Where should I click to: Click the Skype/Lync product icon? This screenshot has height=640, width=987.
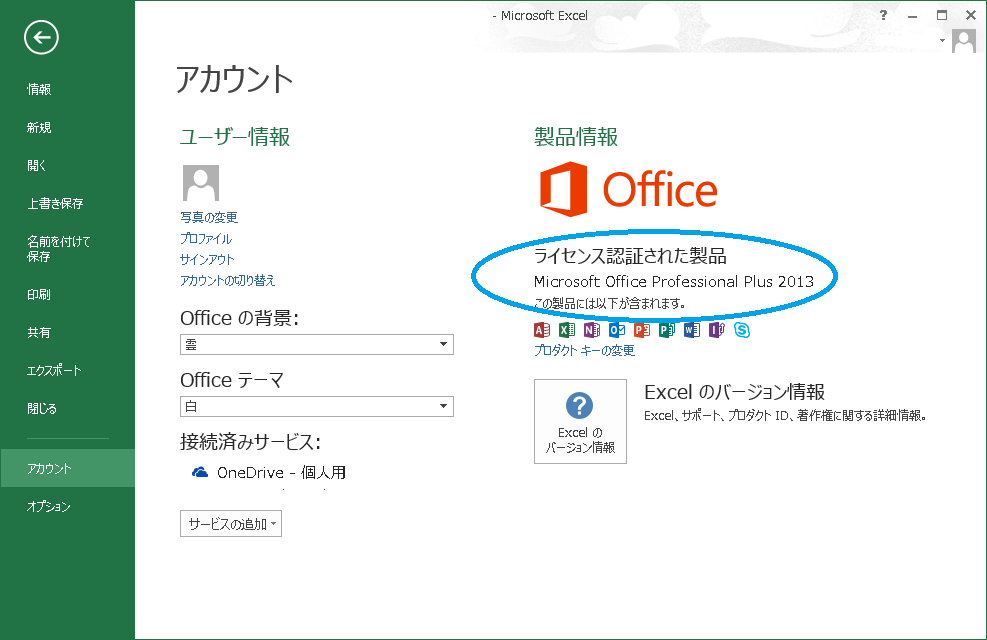pyautogui.click(x=742, y=330)
